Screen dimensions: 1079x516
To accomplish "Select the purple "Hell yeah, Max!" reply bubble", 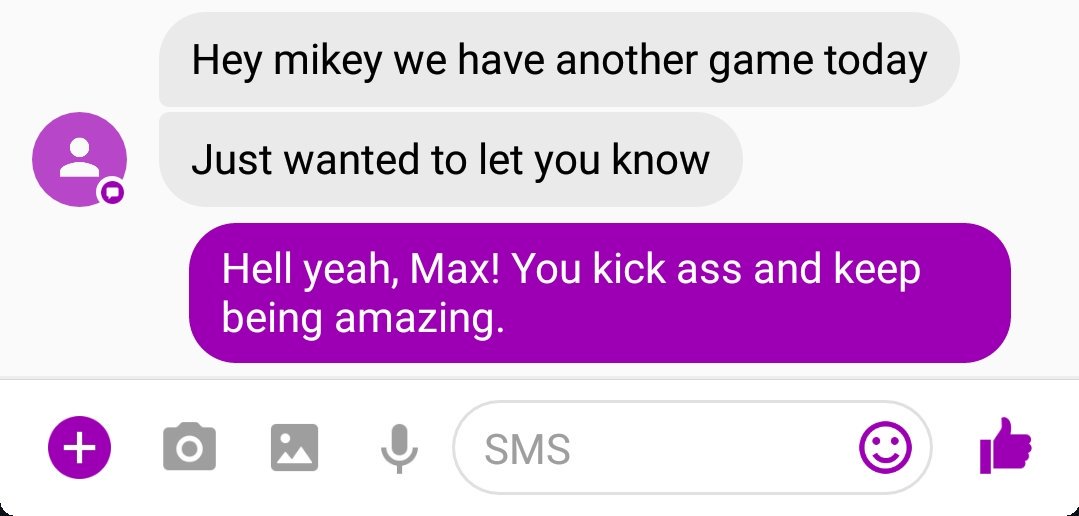I will (x=599, y=292).
